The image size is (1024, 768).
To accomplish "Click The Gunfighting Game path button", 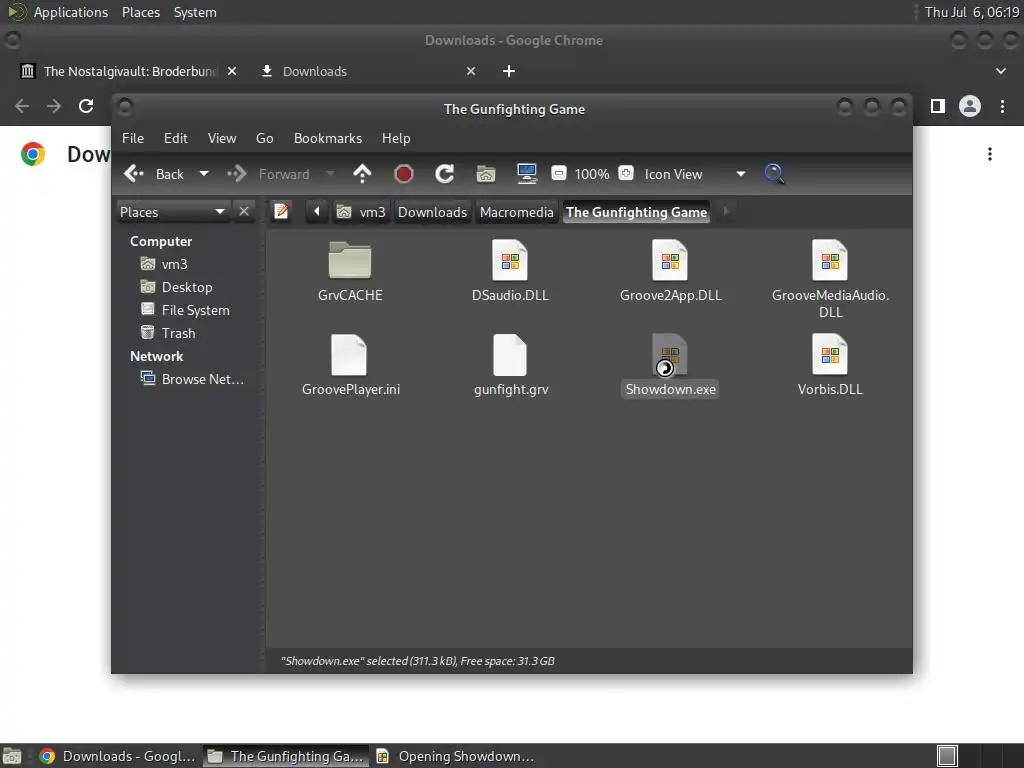I will (636, 212).
